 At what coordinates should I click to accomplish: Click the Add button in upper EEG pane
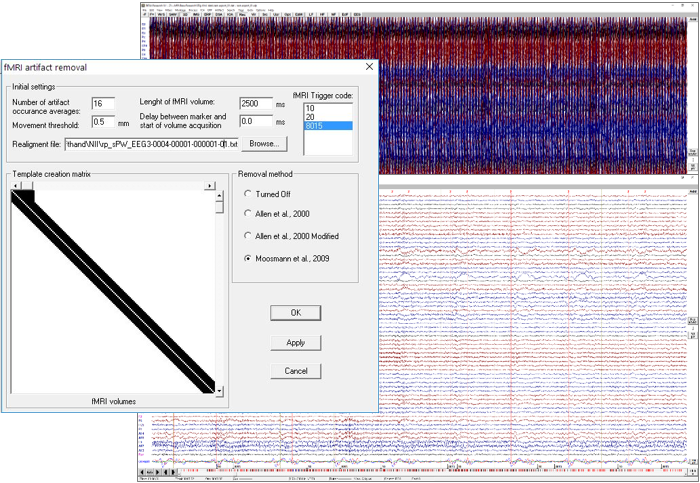[x=693, y=20]
